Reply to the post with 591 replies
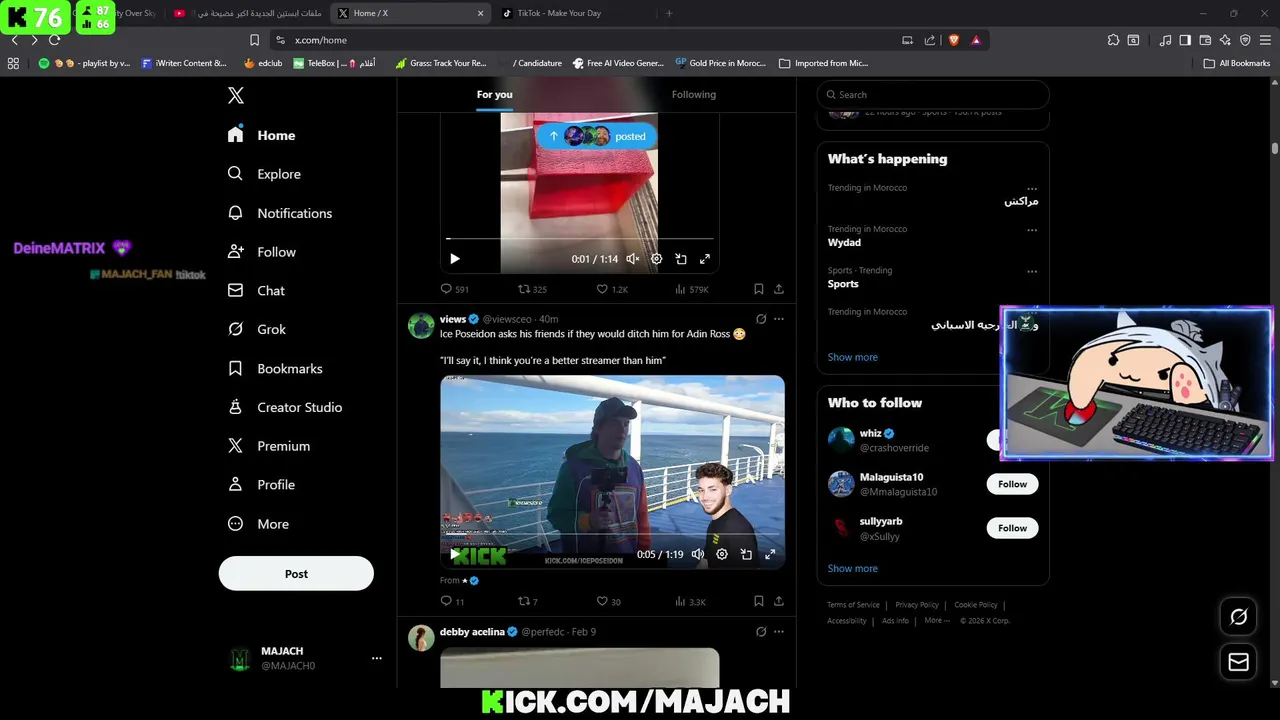 pyautogui.click(x=455, y=289)
